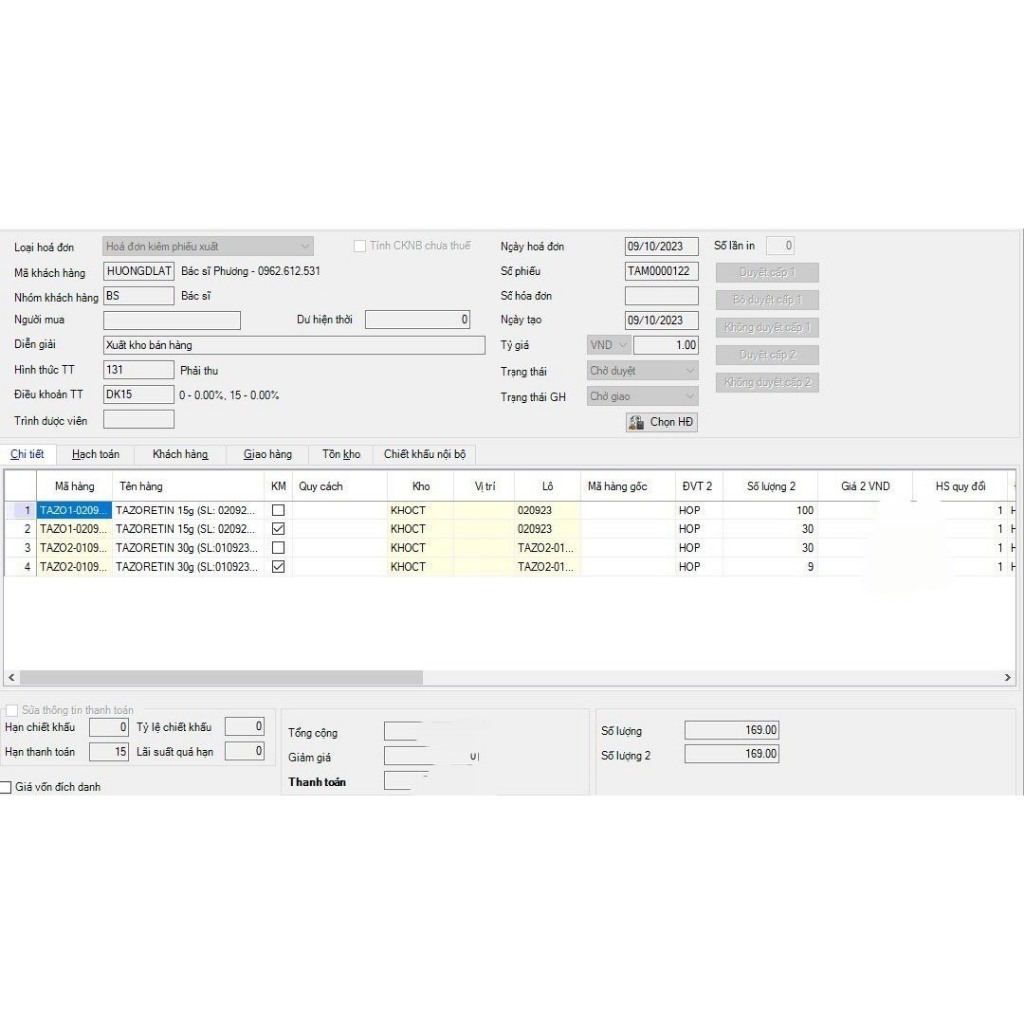Open the Giao hàng tab

268,454
